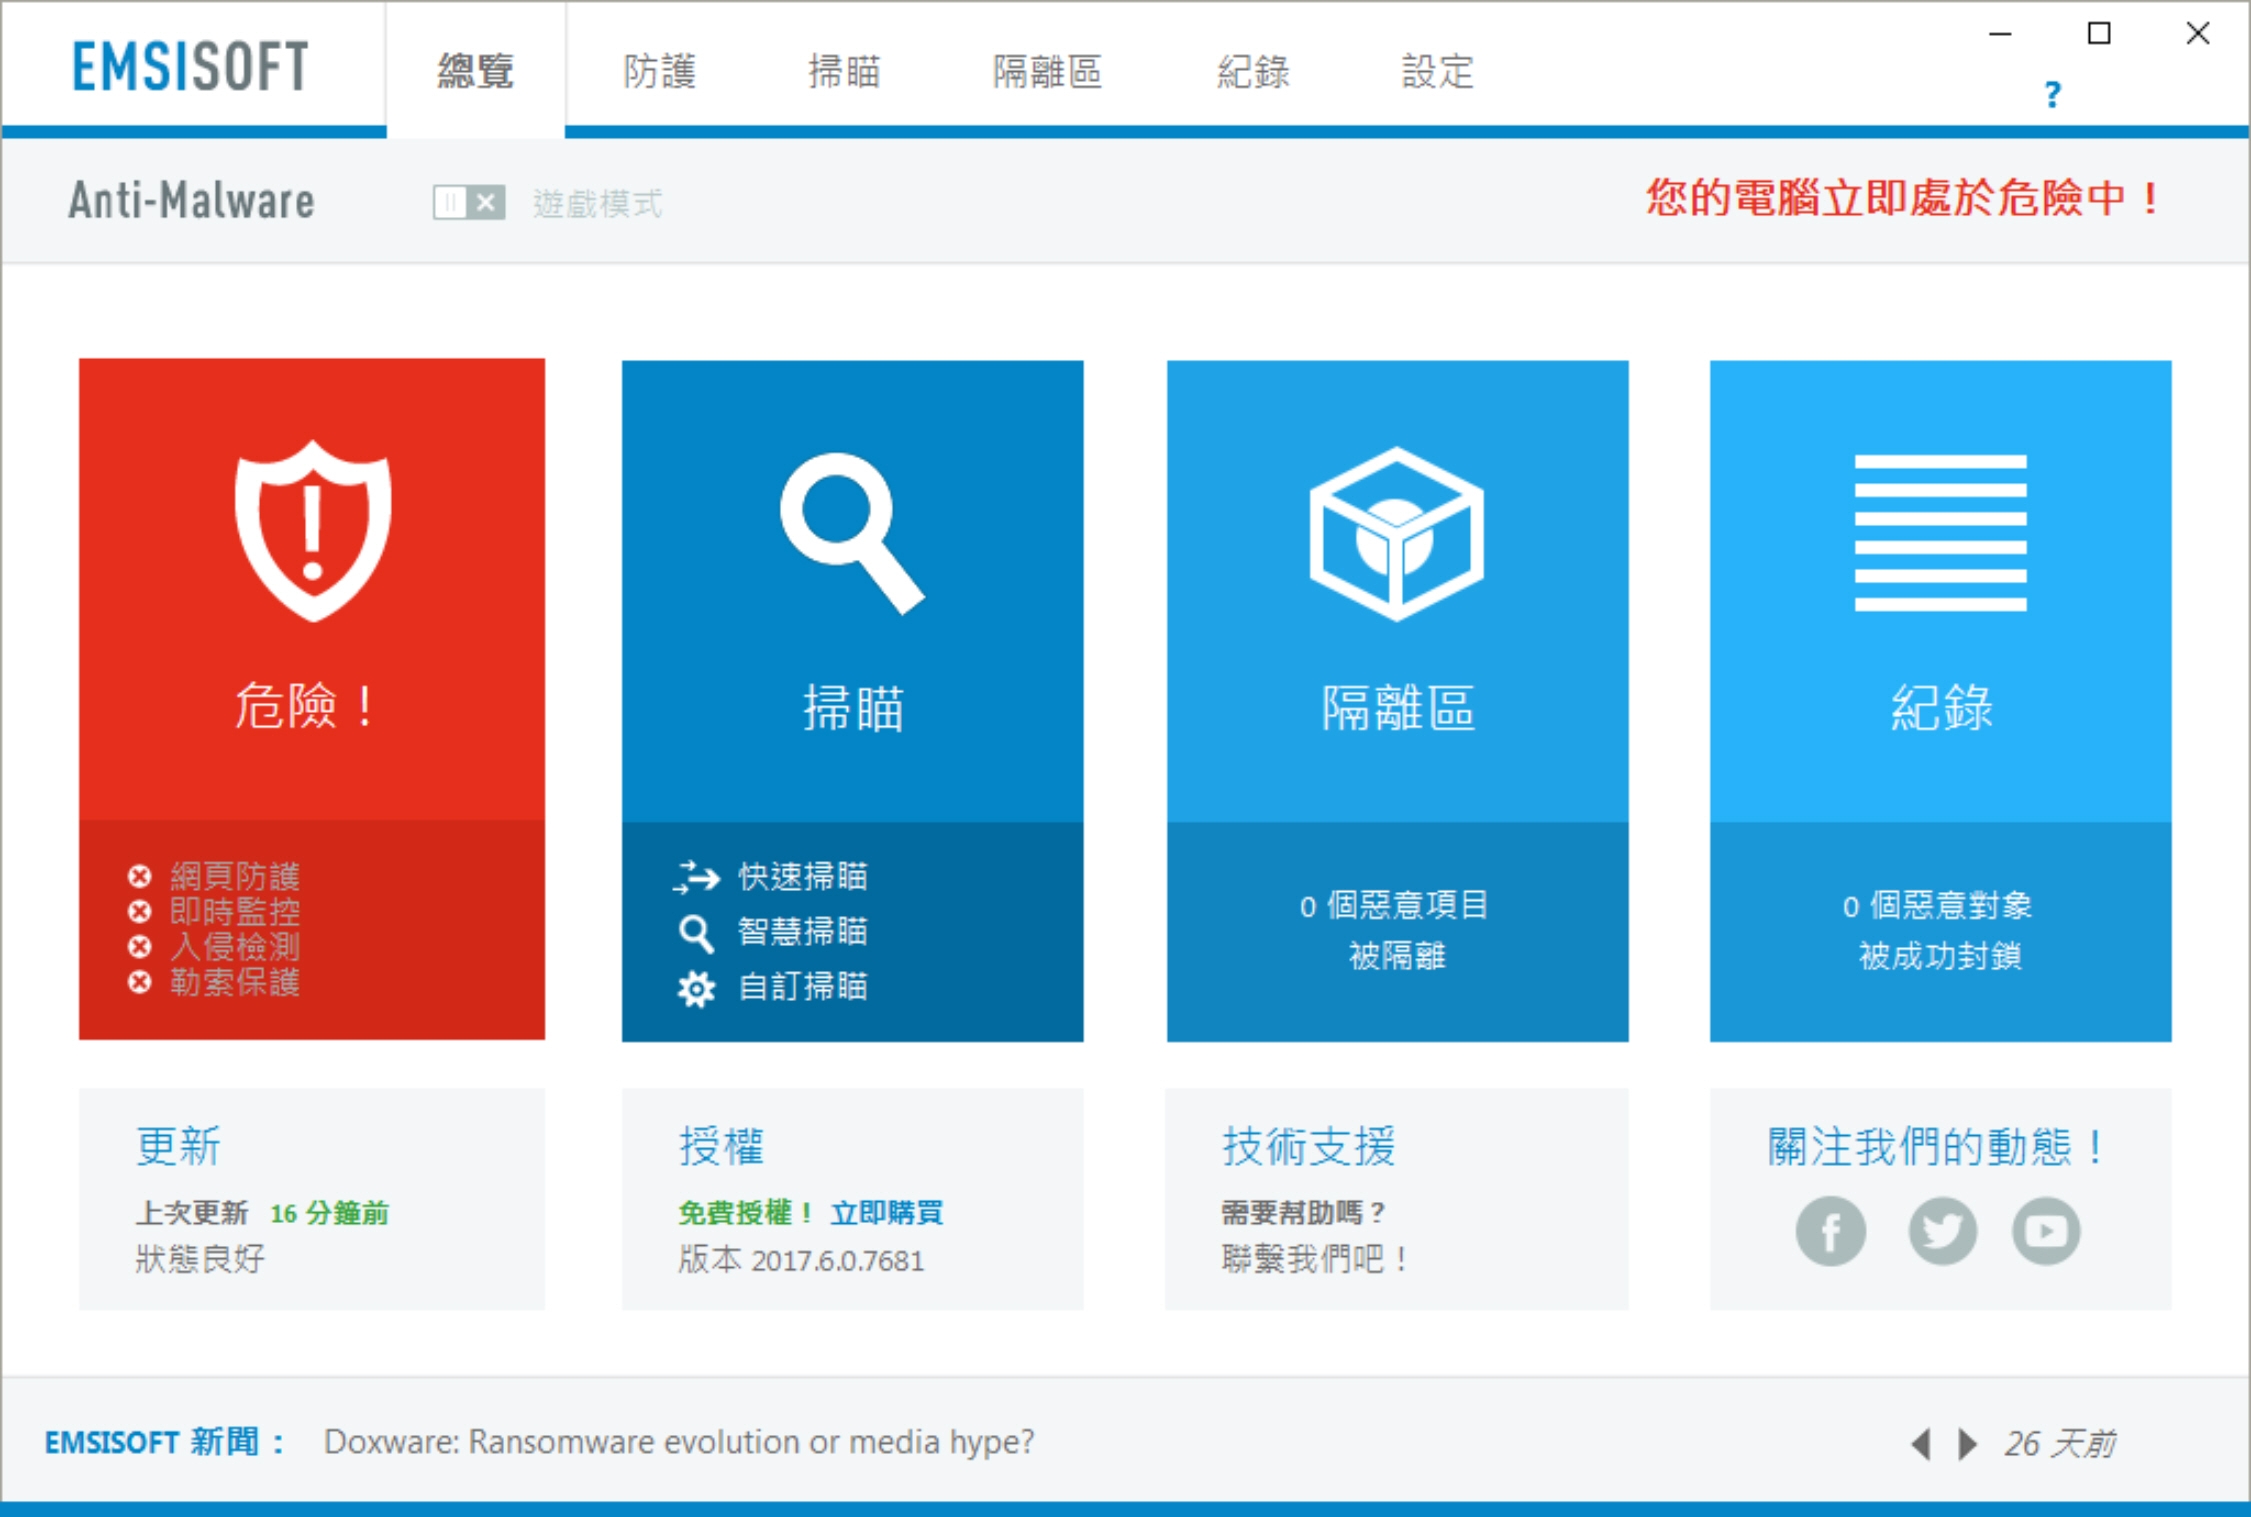
Task: Switch to the 防護 protection tab
Action: [x=660, y=71]
